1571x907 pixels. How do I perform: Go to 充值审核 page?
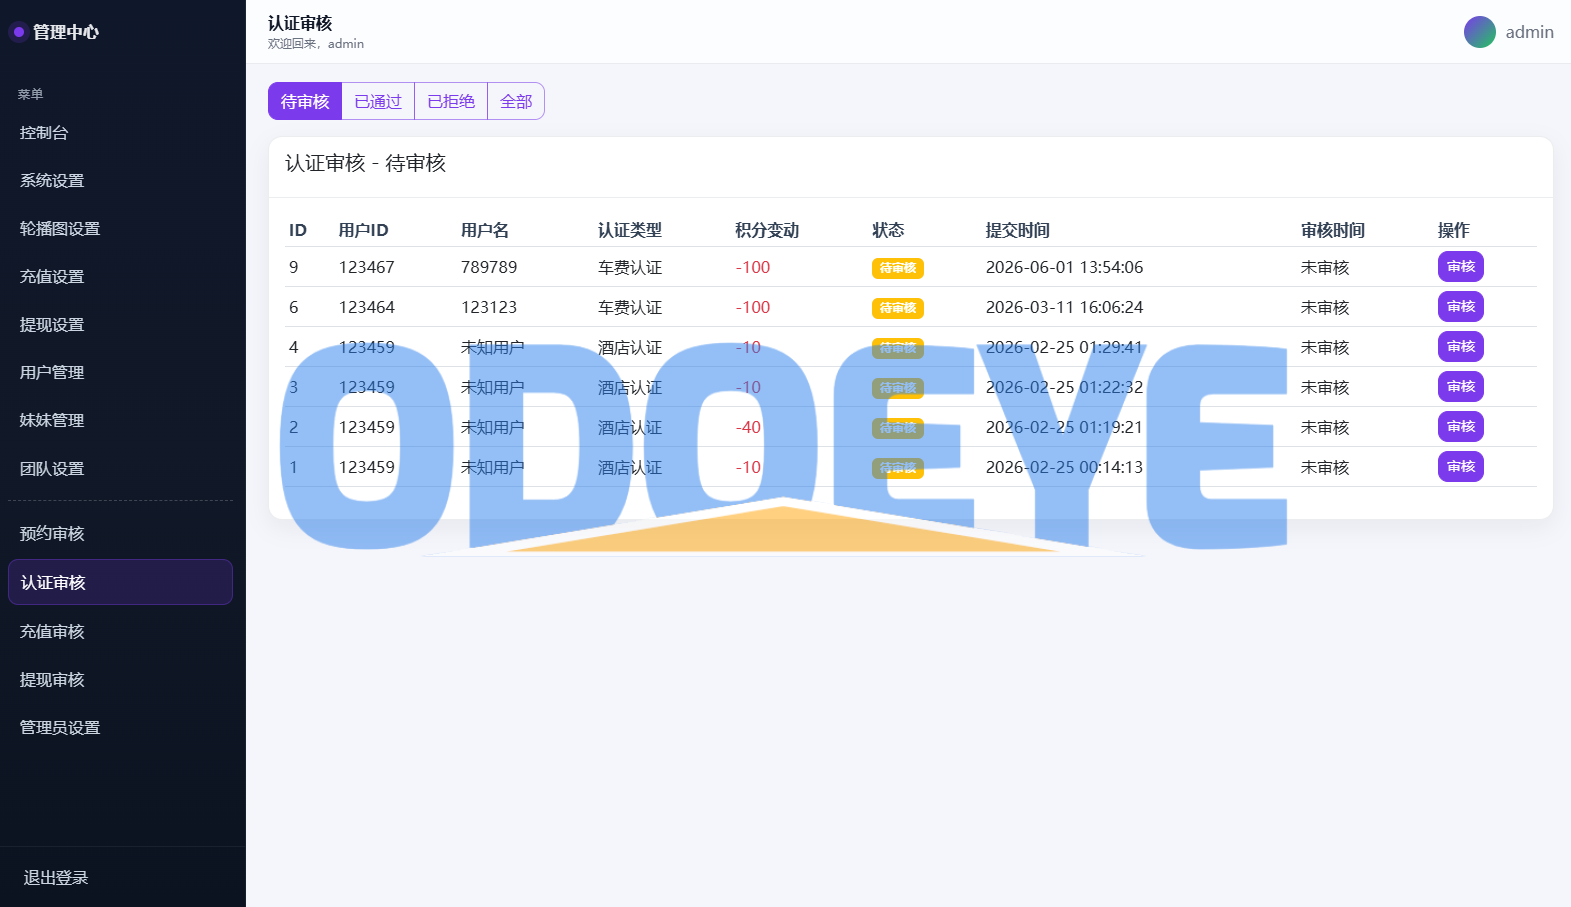[x=120, y=632]
